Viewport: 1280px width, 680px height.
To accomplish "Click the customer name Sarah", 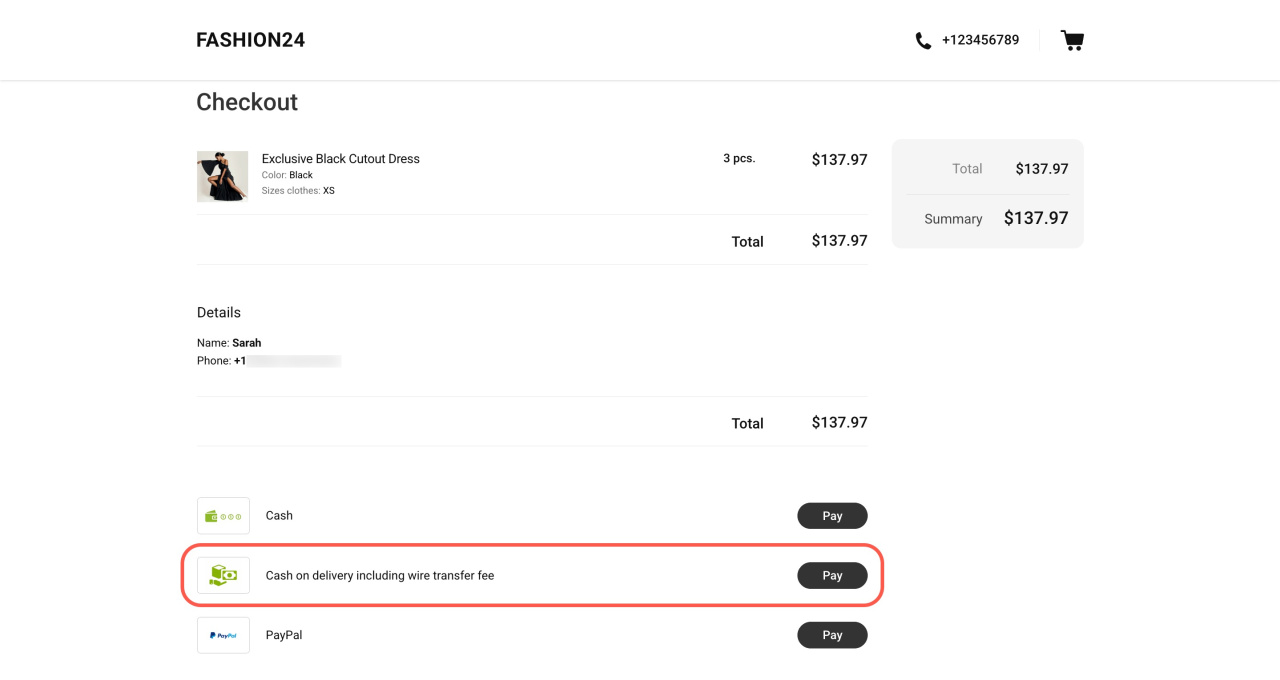I will pos(246,343).
